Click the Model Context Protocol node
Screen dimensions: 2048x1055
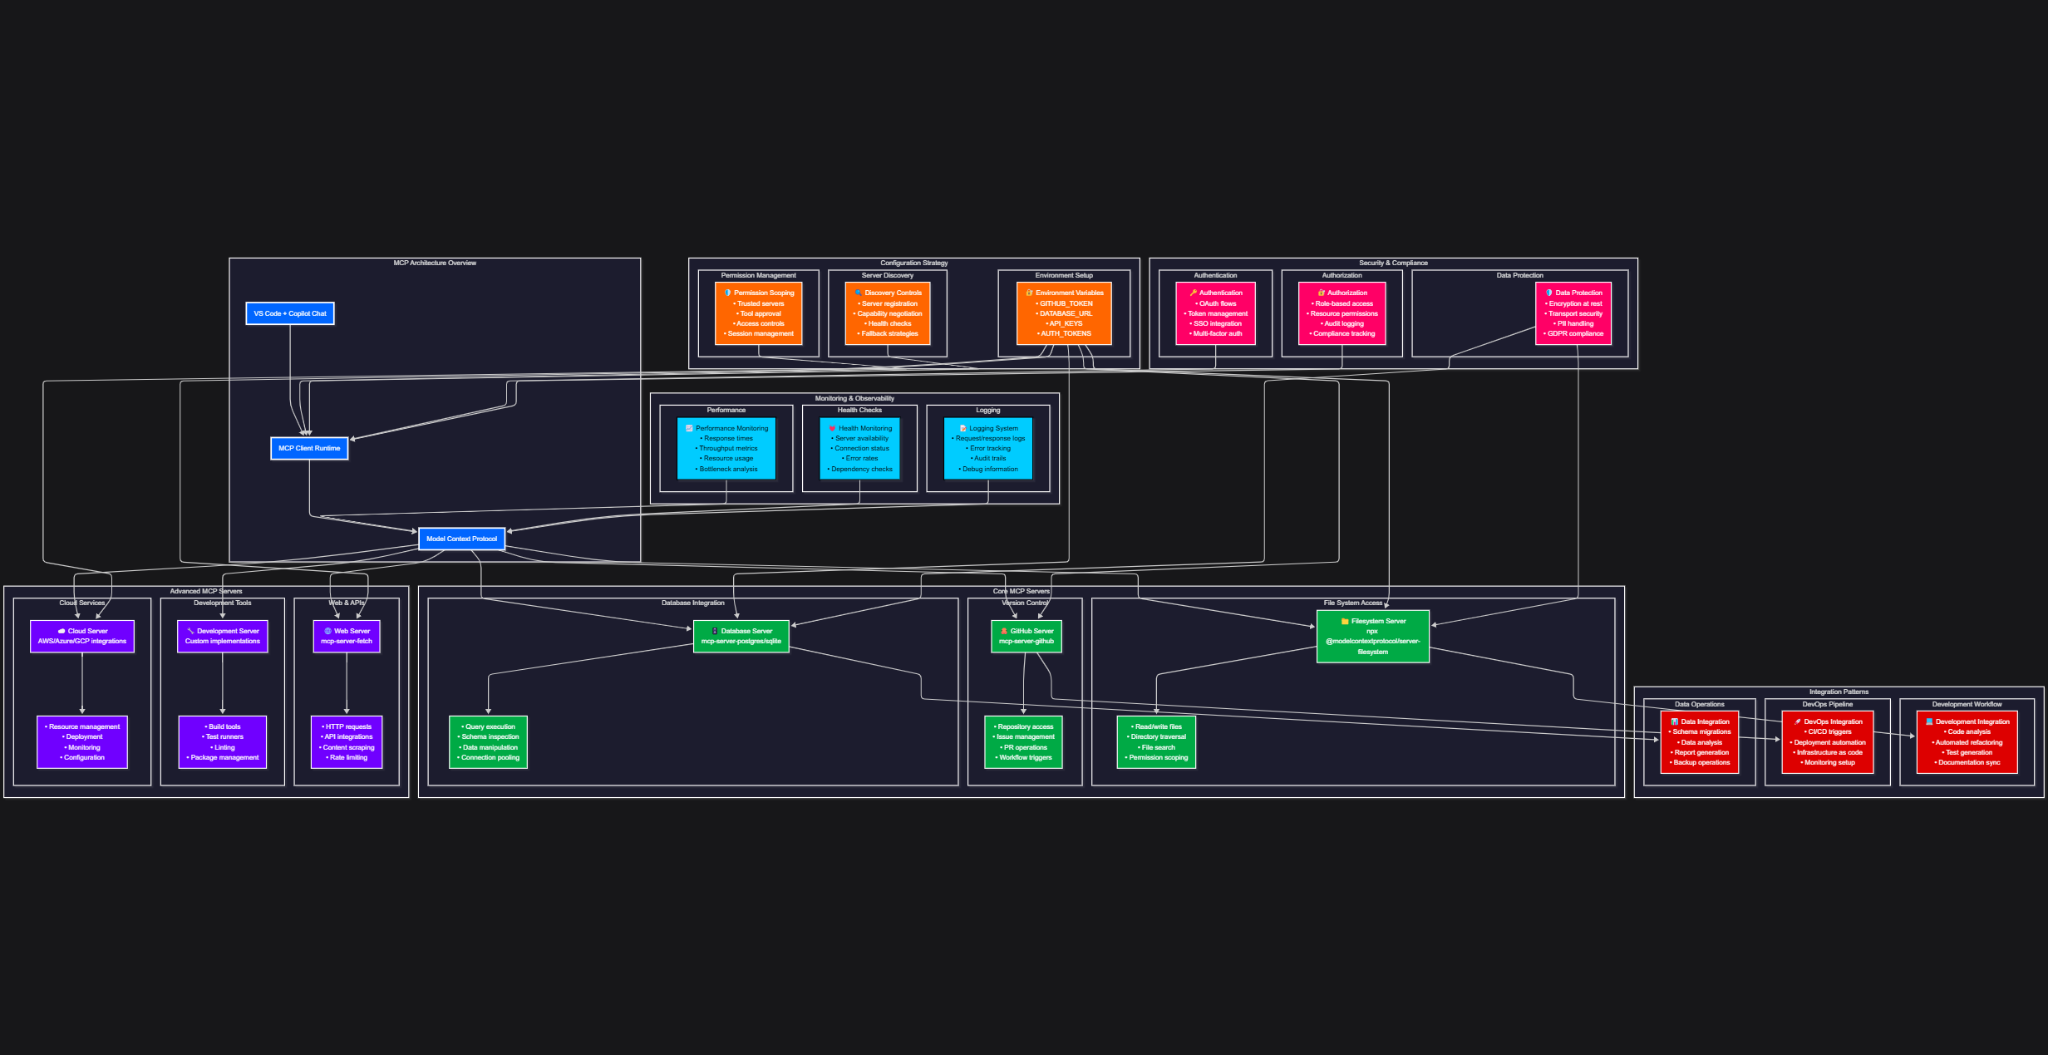click(x=461, y=538)
